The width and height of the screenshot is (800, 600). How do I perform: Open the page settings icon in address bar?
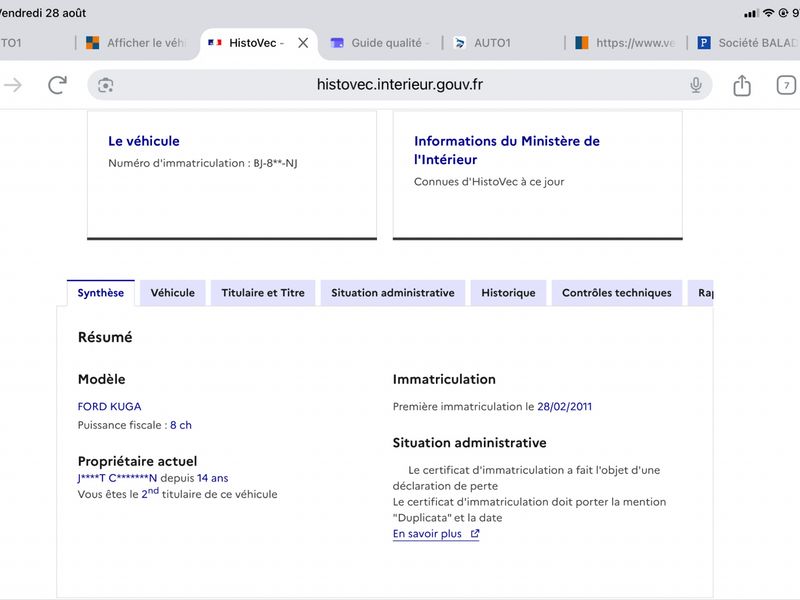[x=106, y=85]
